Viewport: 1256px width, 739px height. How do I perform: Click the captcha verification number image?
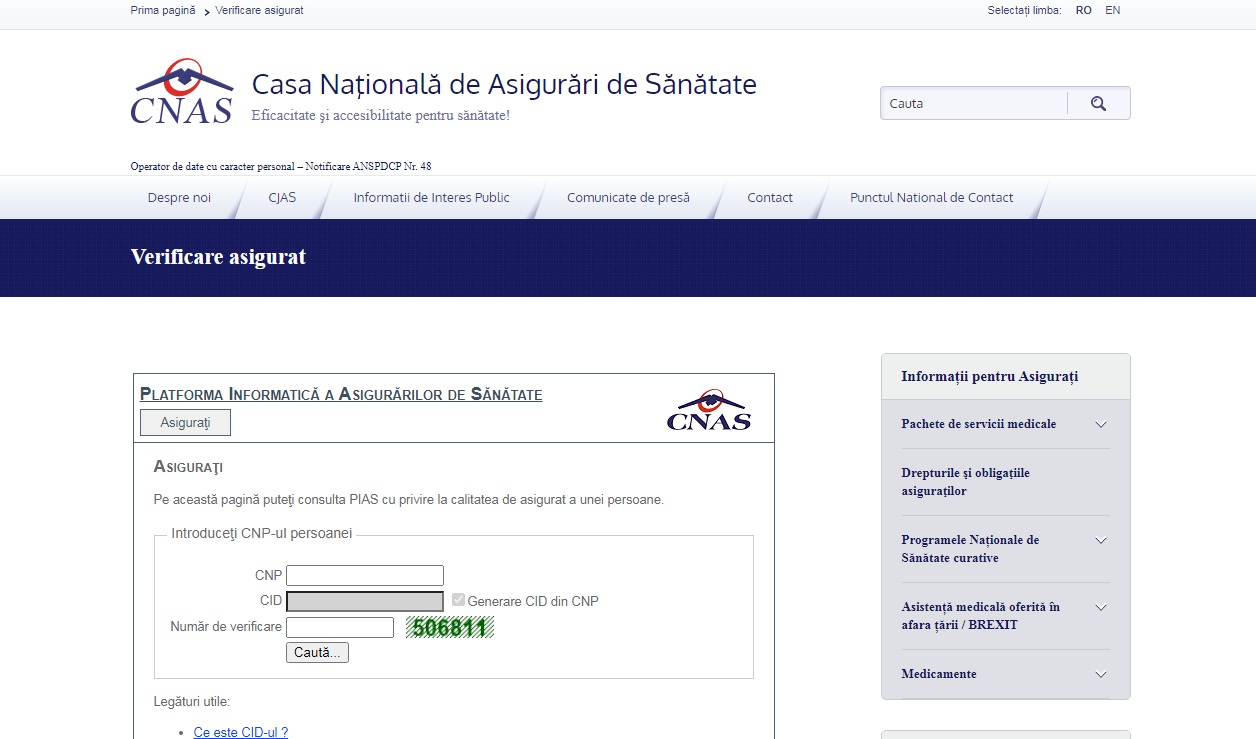pyautogui.click(x=450, y=628)
